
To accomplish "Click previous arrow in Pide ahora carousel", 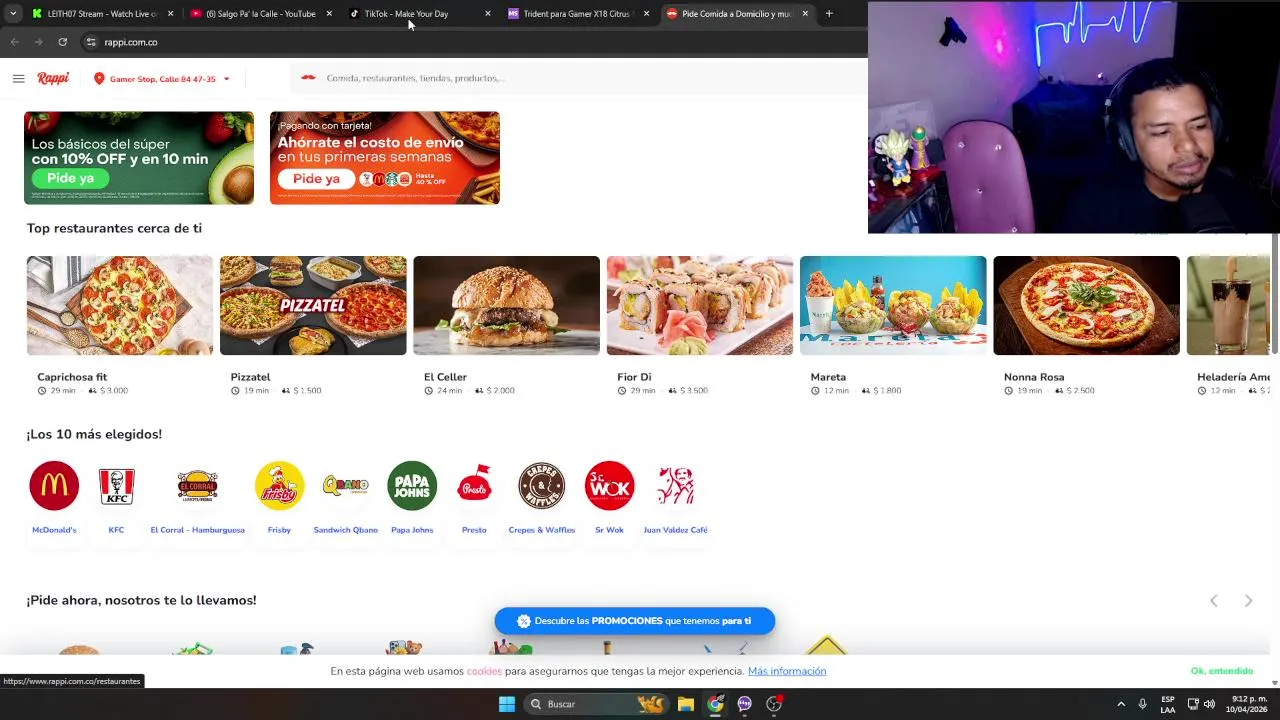I will tap(1214, 600).
